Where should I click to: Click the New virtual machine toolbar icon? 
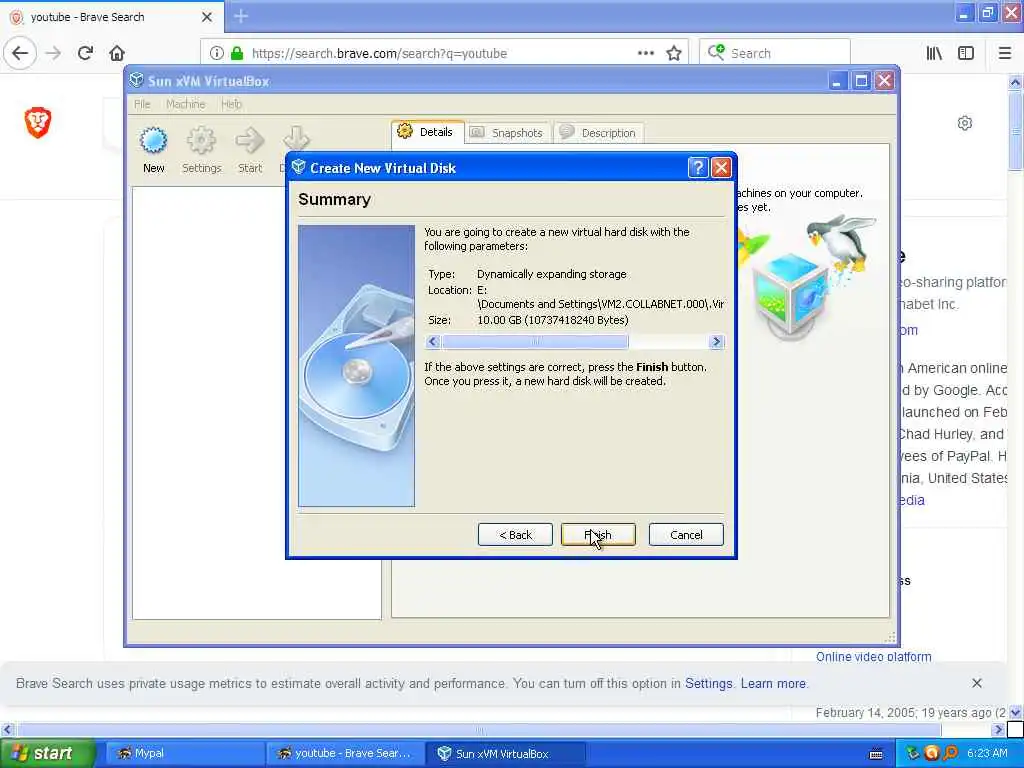[x=153, y=151]
